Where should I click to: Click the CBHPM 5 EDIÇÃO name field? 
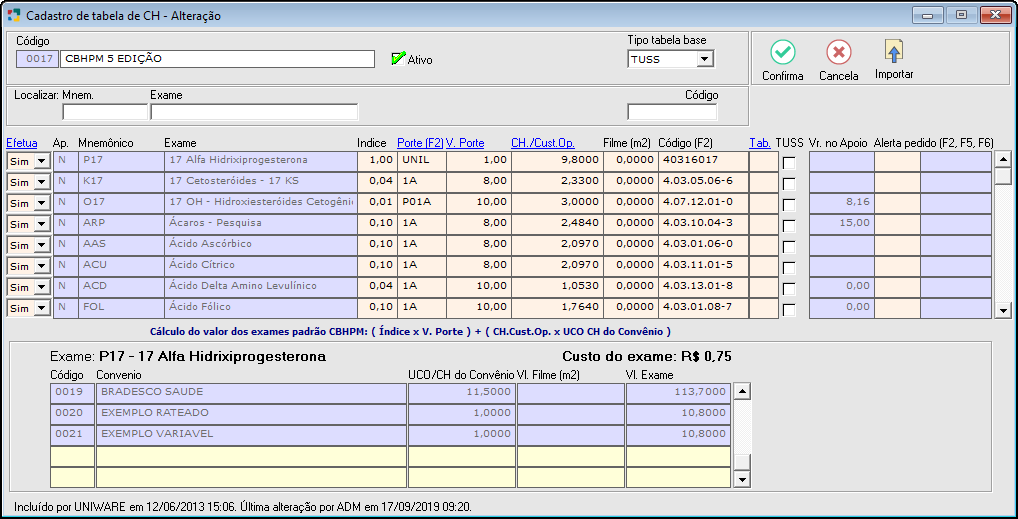(217, 58)
